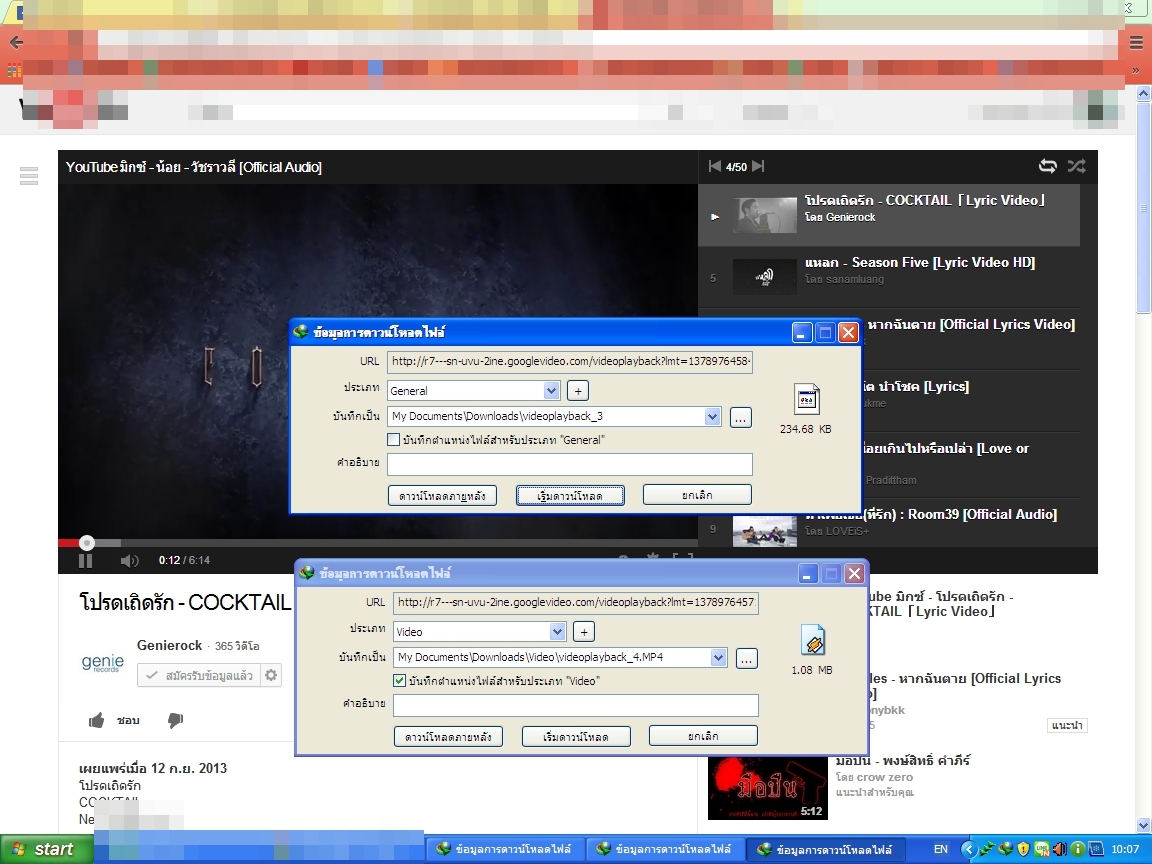This screenshot has height=864, width=1152.
Task: Pause the YouTube video
Action: (x=85, y=561)
